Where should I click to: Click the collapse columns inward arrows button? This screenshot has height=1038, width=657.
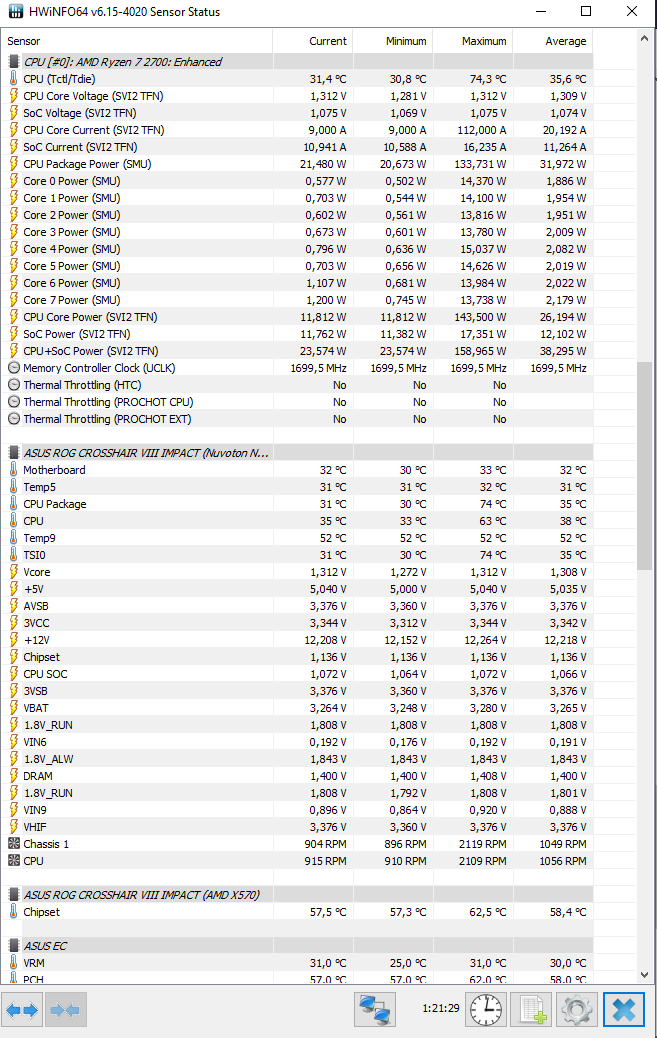[x=65, y=1010]
